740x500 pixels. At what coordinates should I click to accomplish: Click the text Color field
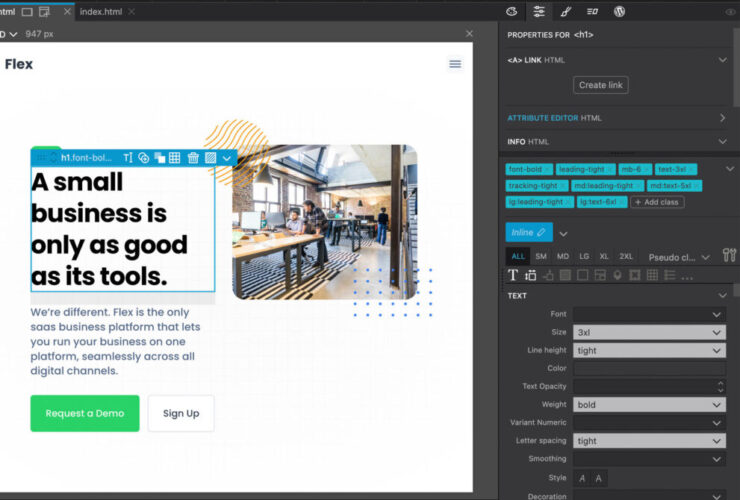tap(649, 369)
